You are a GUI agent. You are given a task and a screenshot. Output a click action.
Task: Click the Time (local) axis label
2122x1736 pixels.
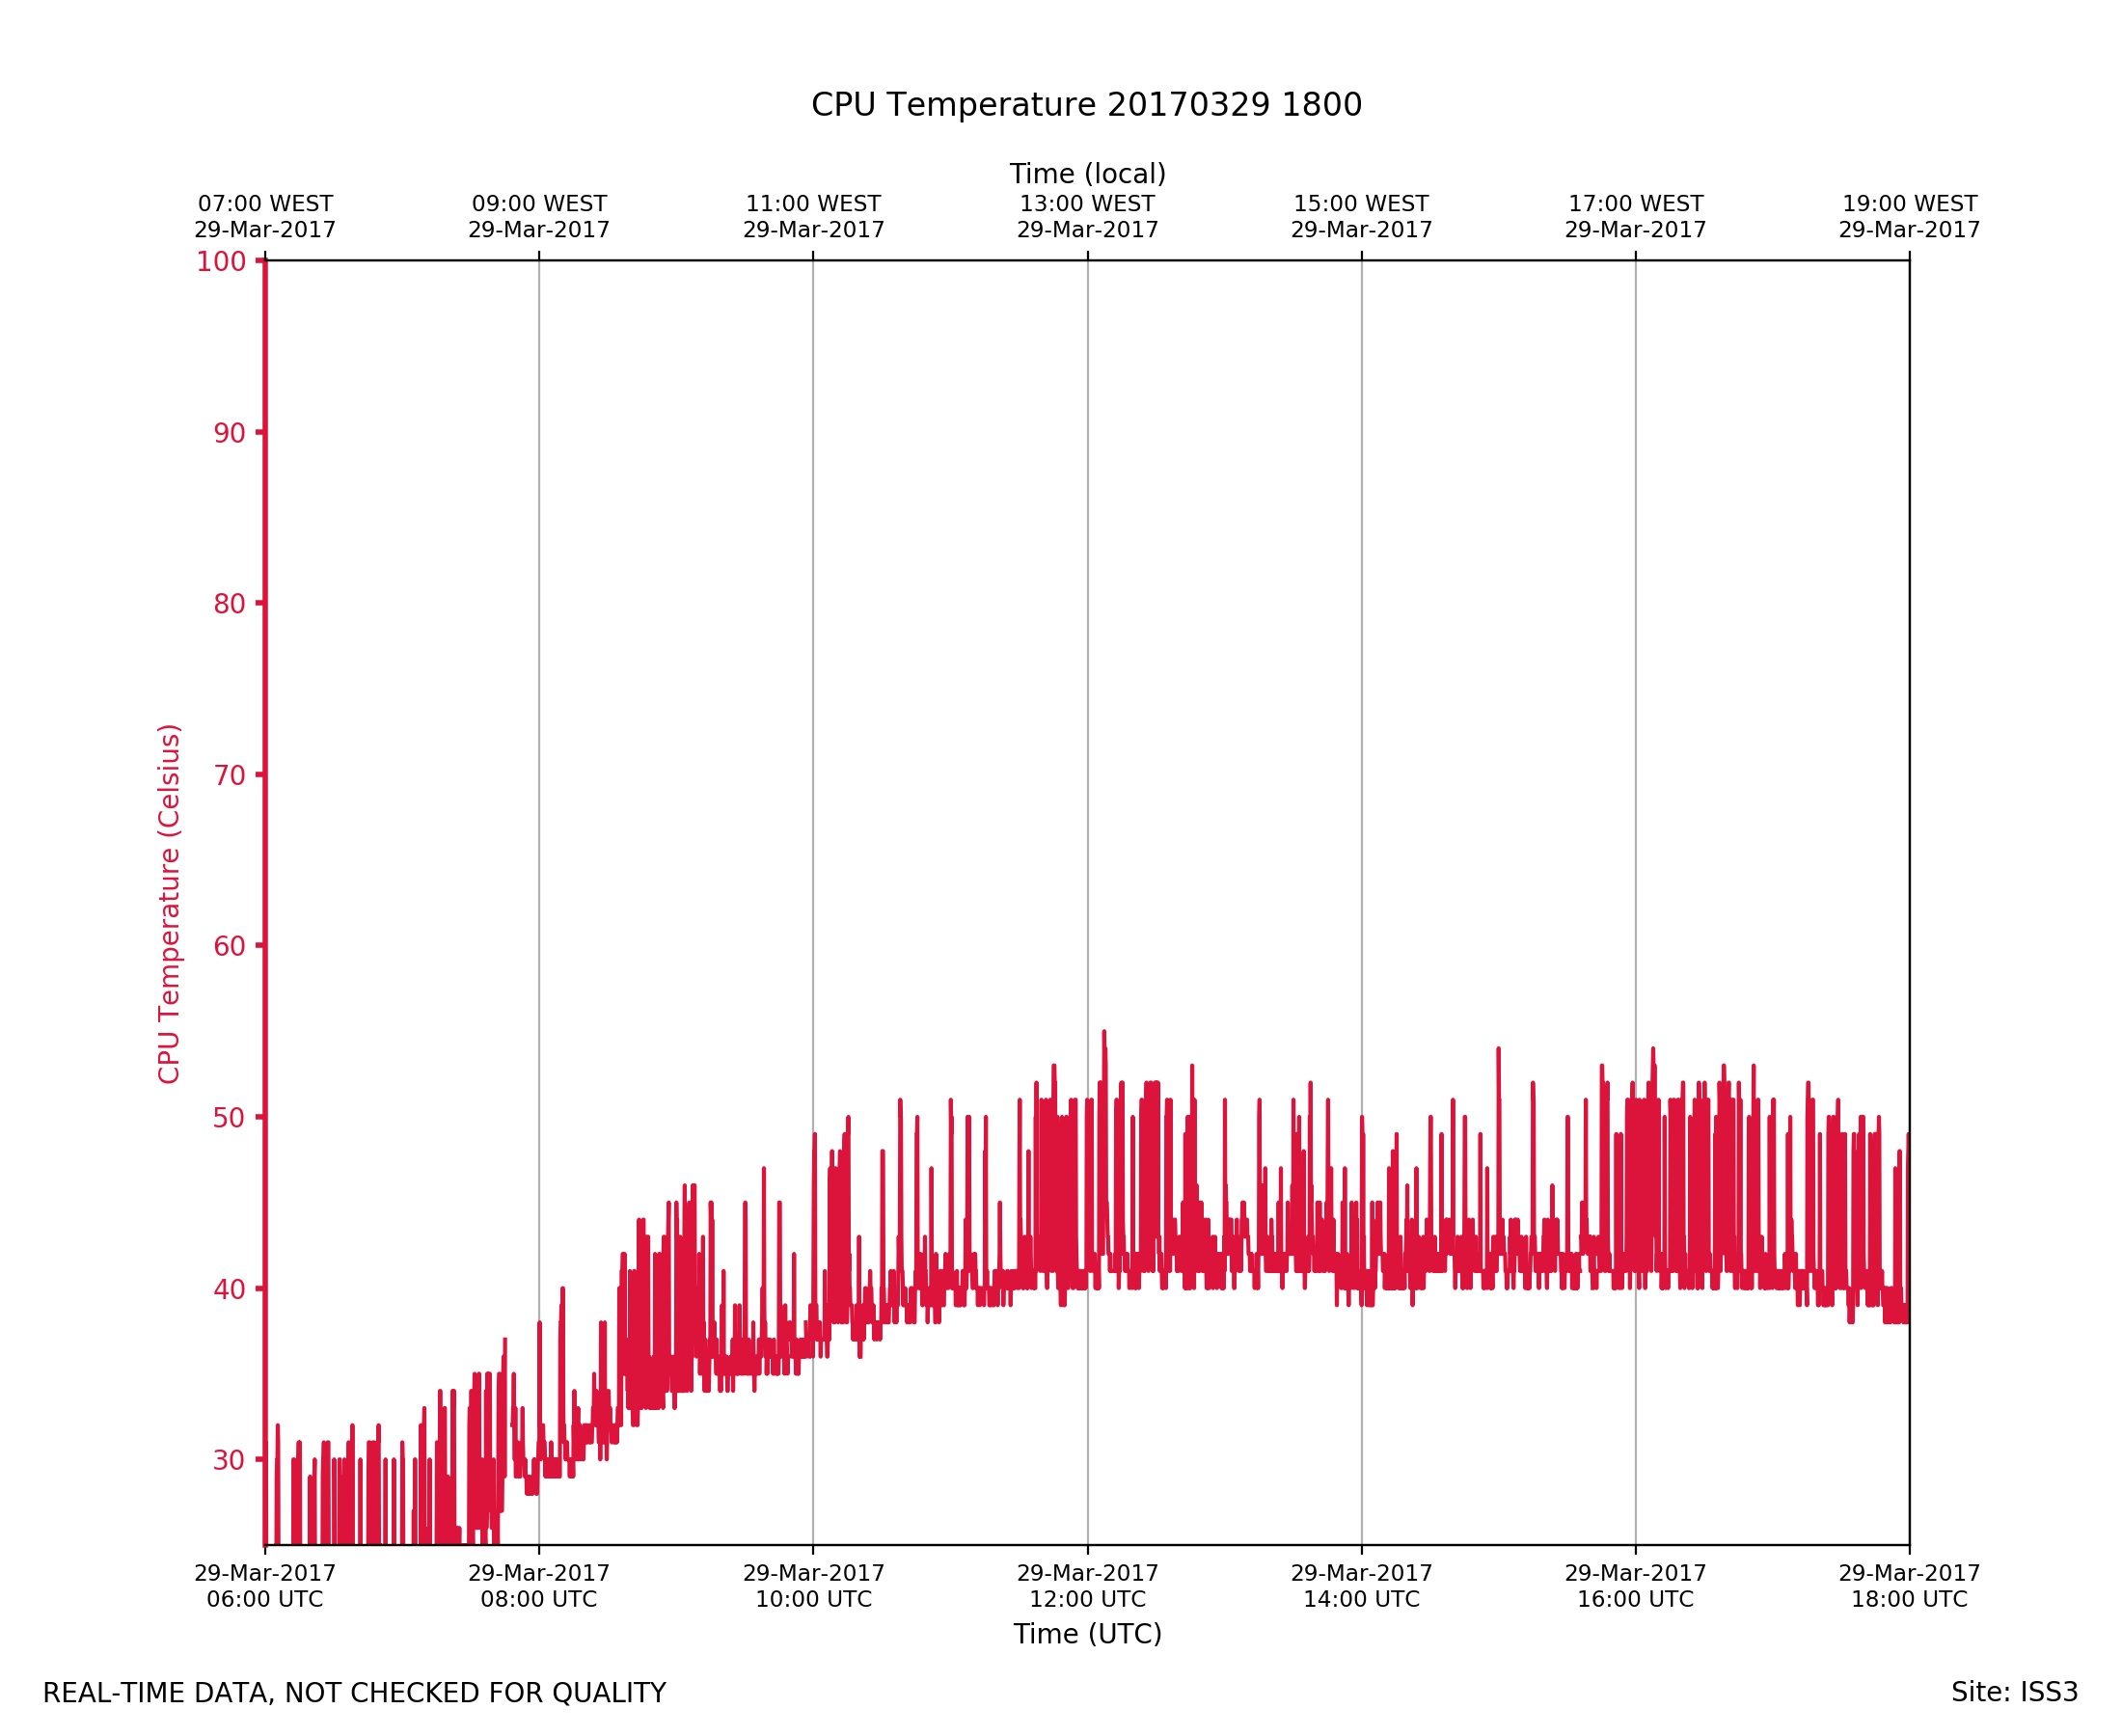[x=1087, y=174]
